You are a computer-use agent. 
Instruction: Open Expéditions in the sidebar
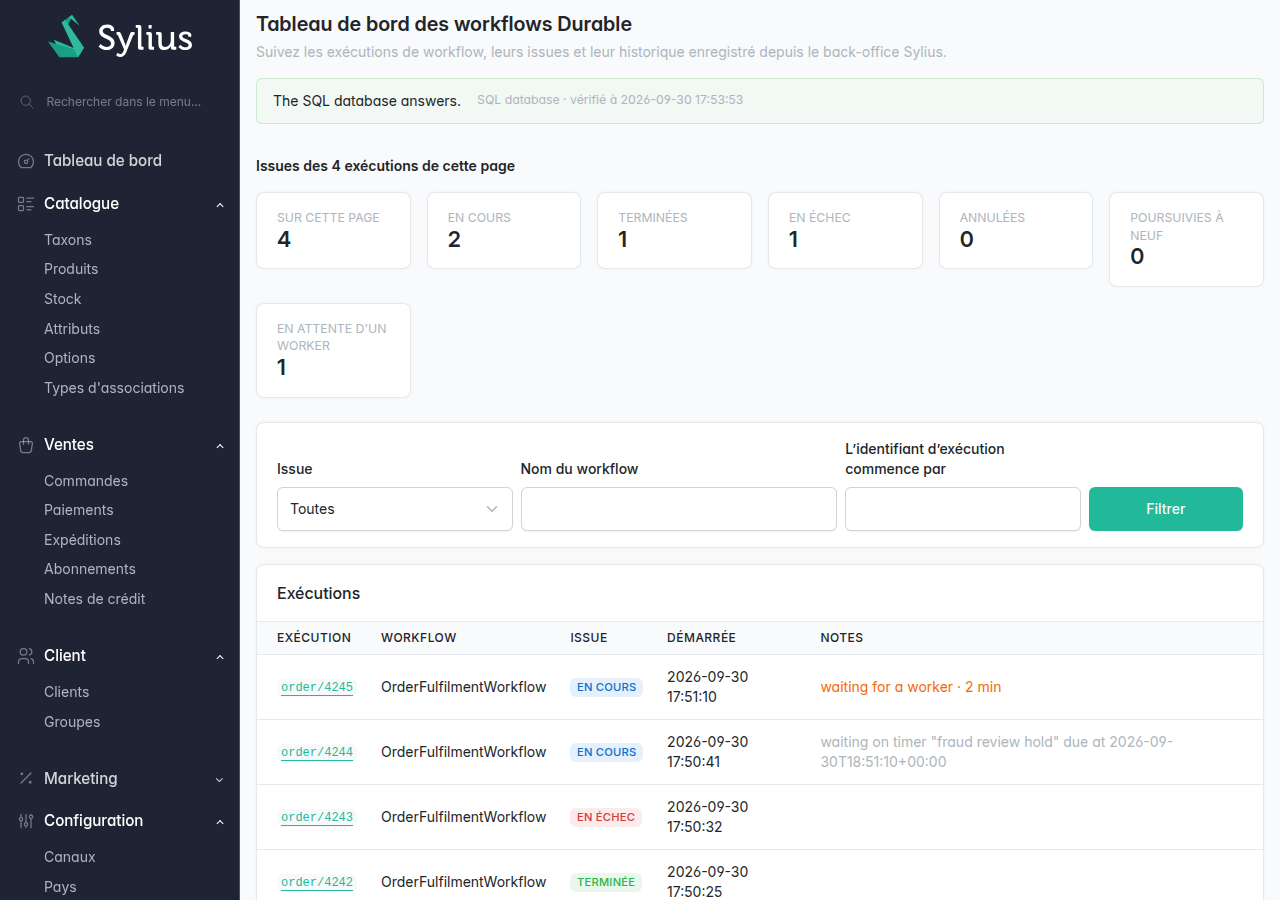tap(82, 540)
